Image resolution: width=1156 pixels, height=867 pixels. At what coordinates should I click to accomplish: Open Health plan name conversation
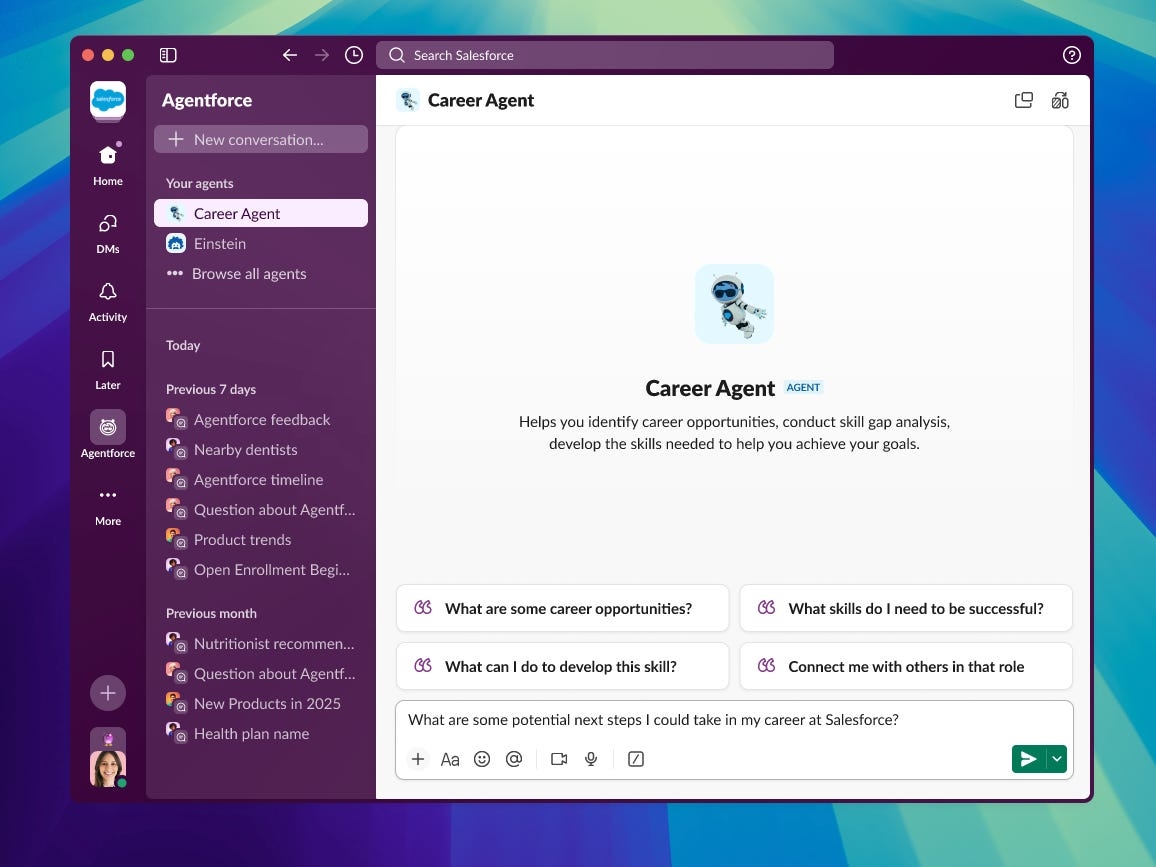(260, 734)
